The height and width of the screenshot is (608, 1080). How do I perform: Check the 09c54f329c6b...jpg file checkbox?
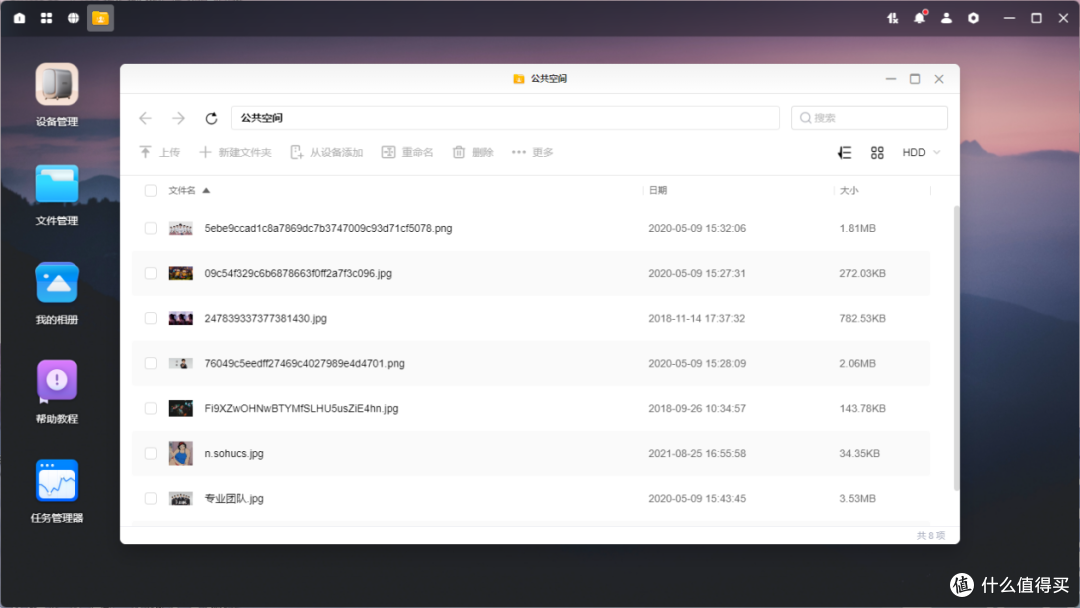point(151,273)
